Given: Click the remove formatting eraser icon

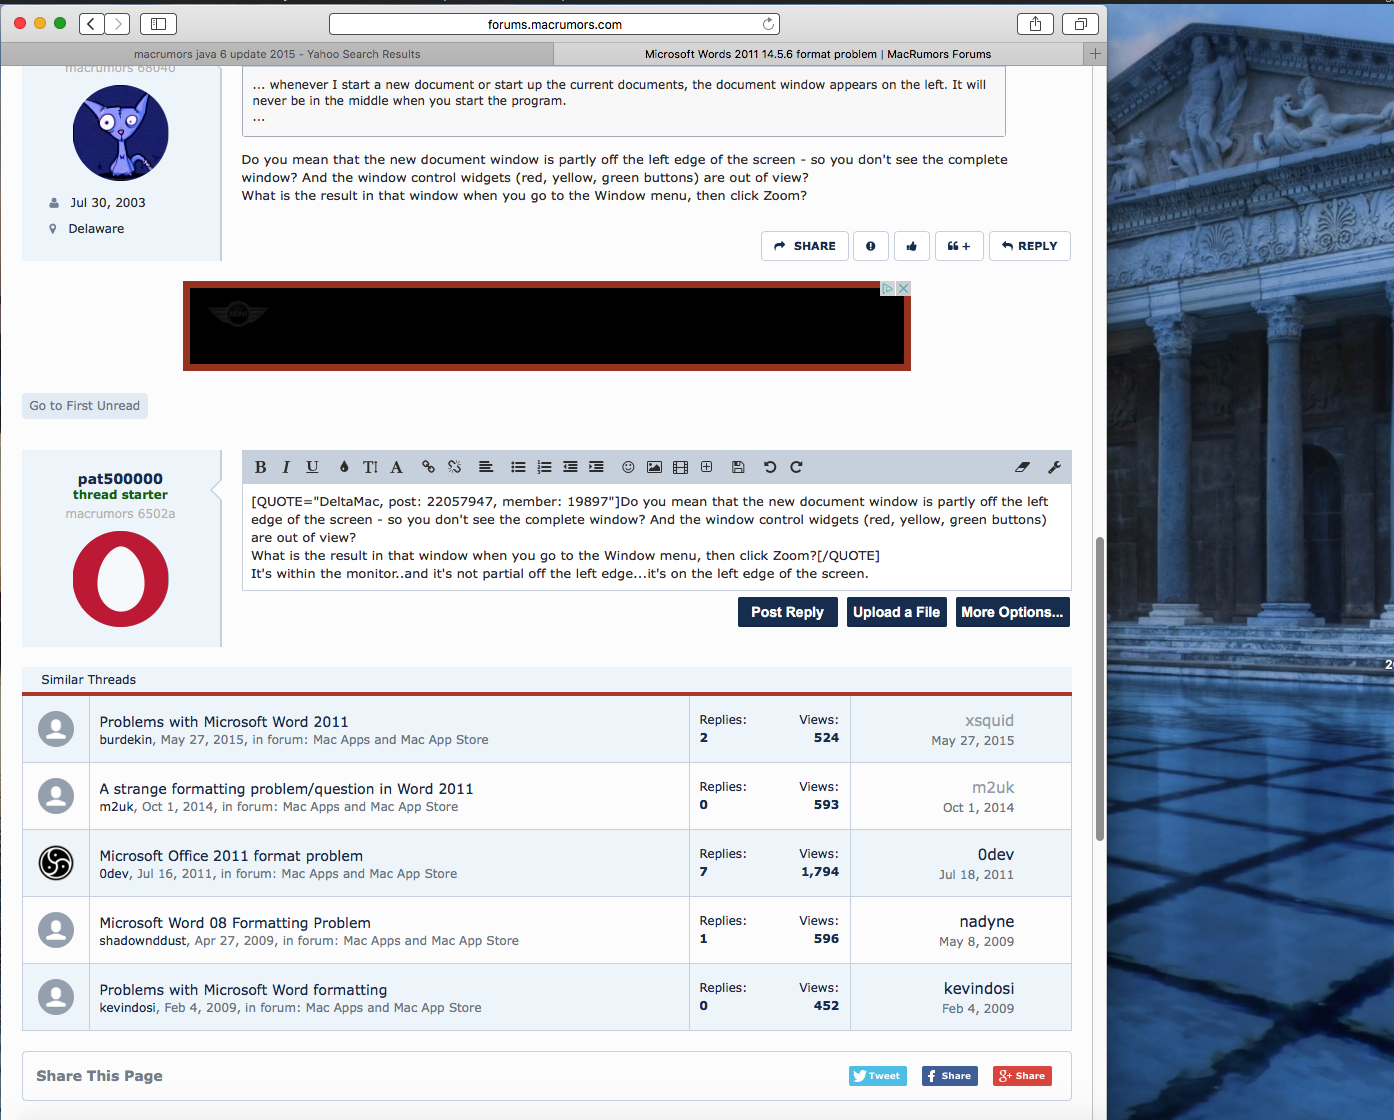Looking at the screenshot, I should click(x=1022, y=467).
